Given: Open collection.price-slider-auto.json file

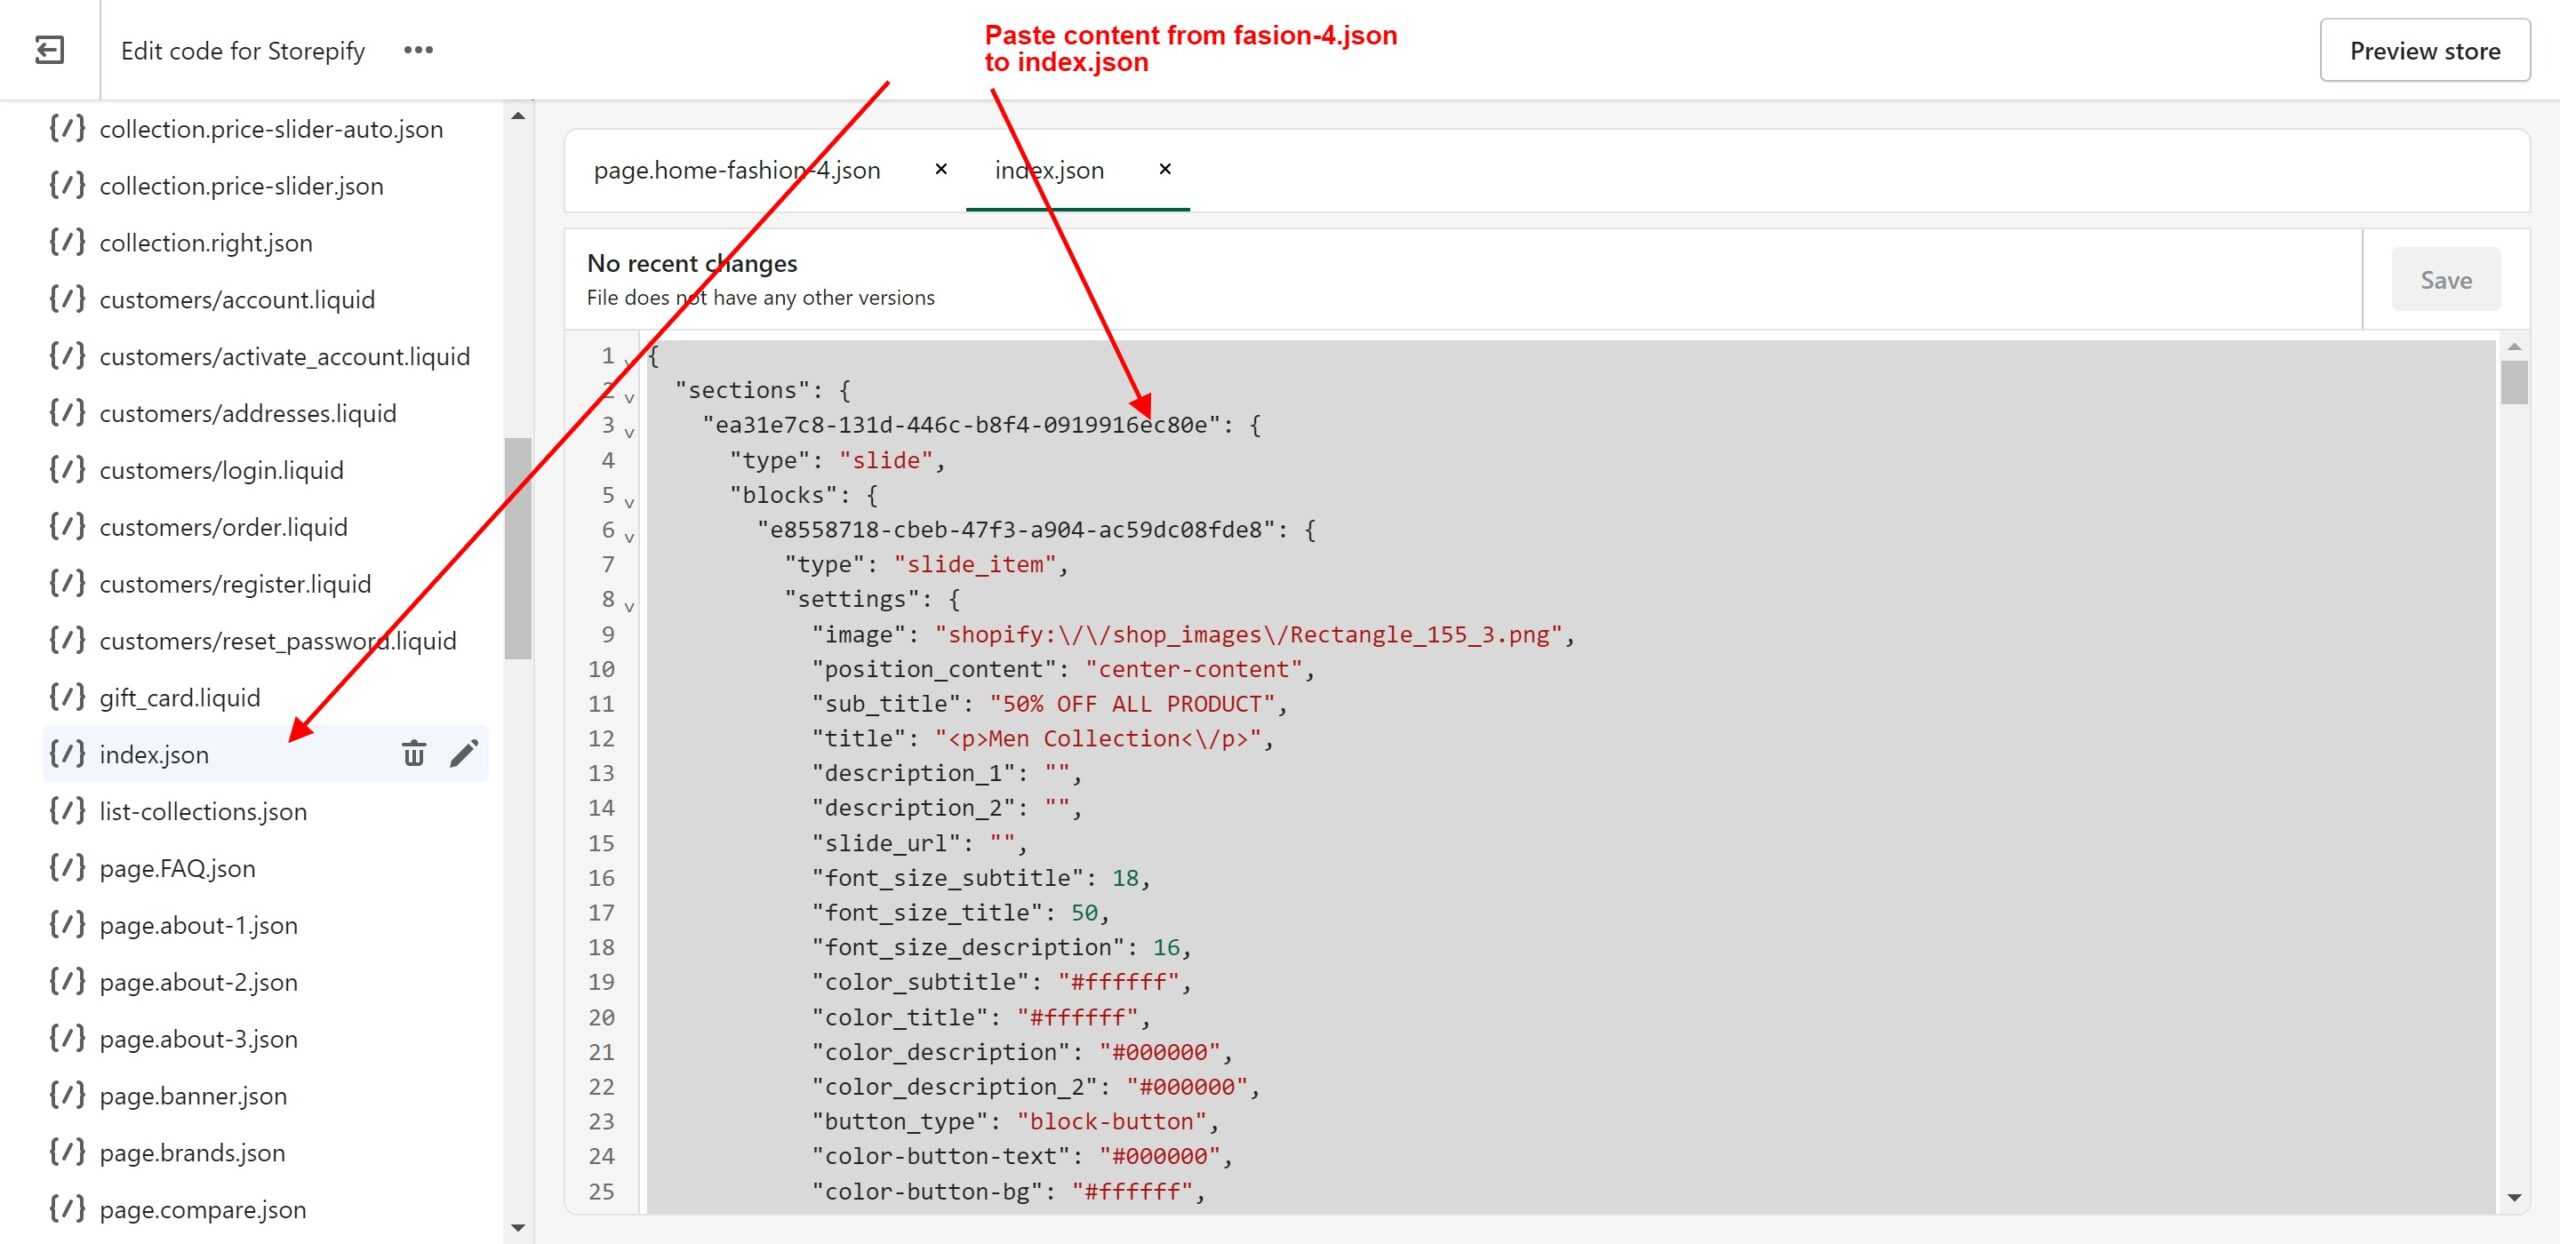Looking at the screenshot, I should click(271, 129).
